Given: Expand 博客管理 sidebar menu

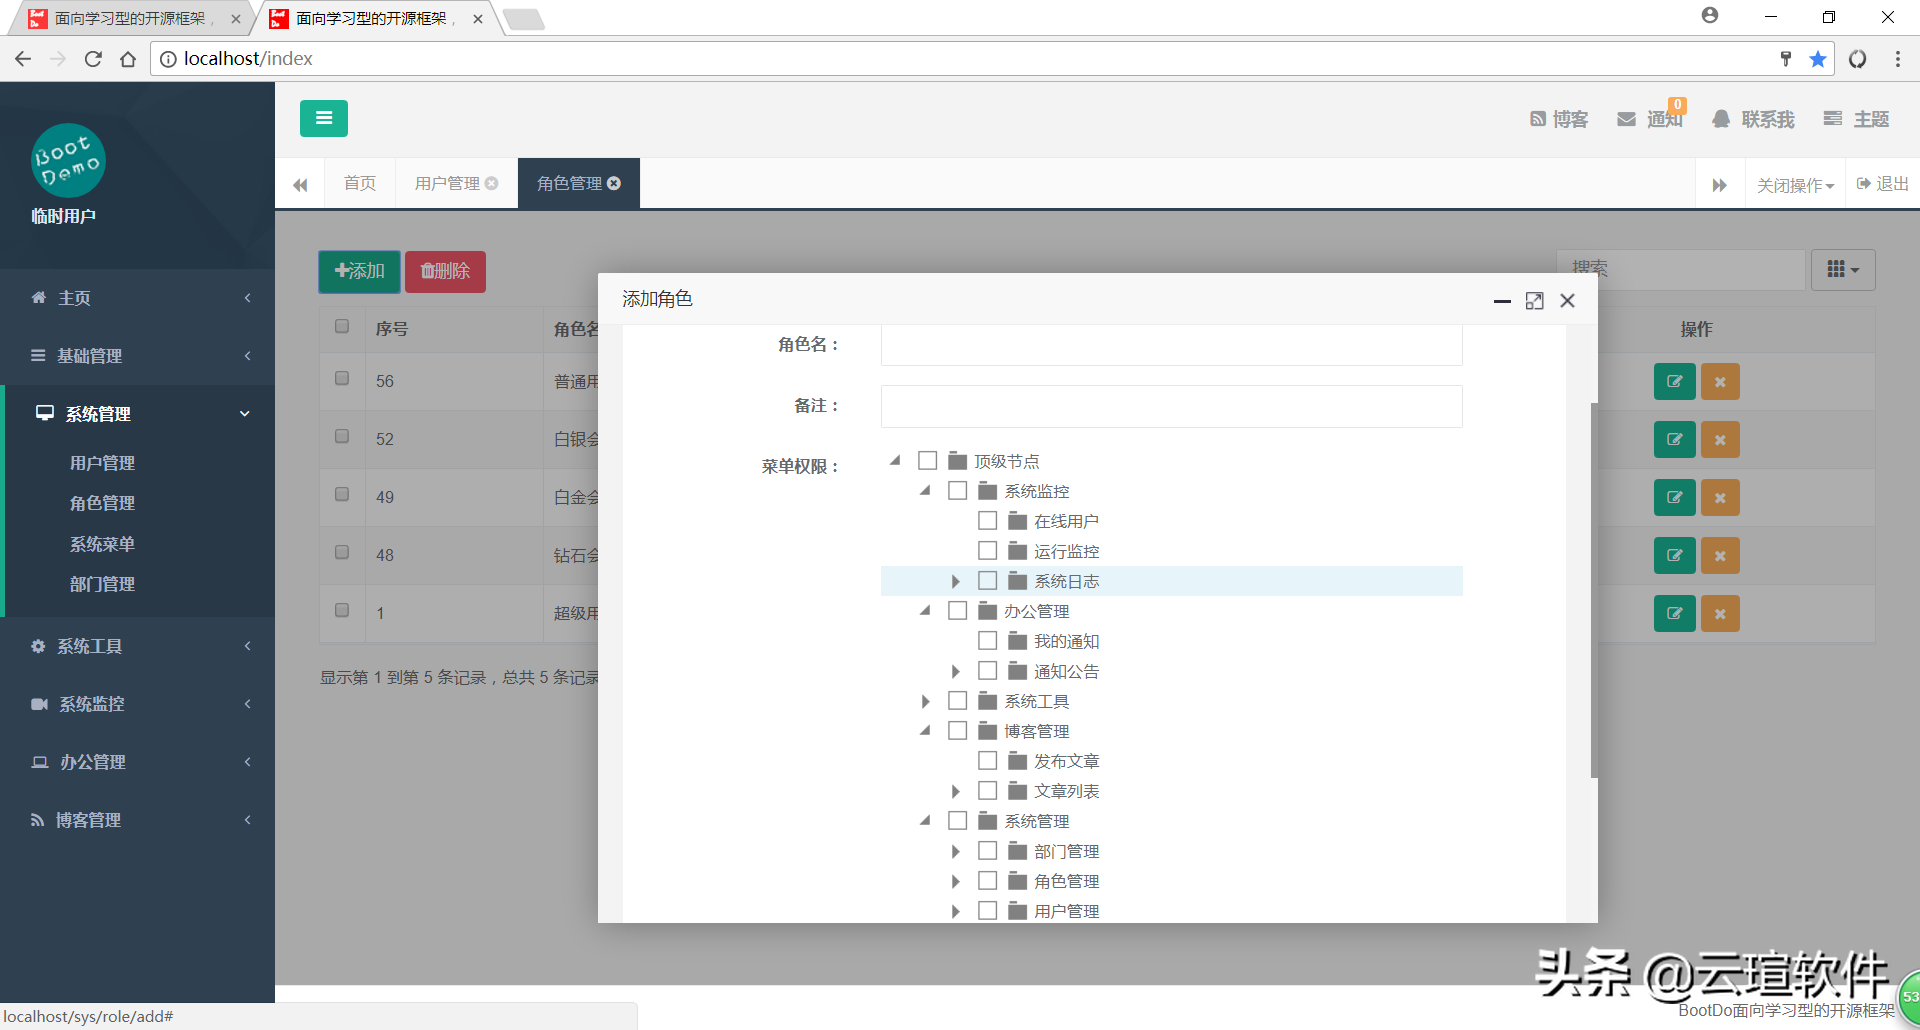Looking at the screenshot, I should click(137, 820).
